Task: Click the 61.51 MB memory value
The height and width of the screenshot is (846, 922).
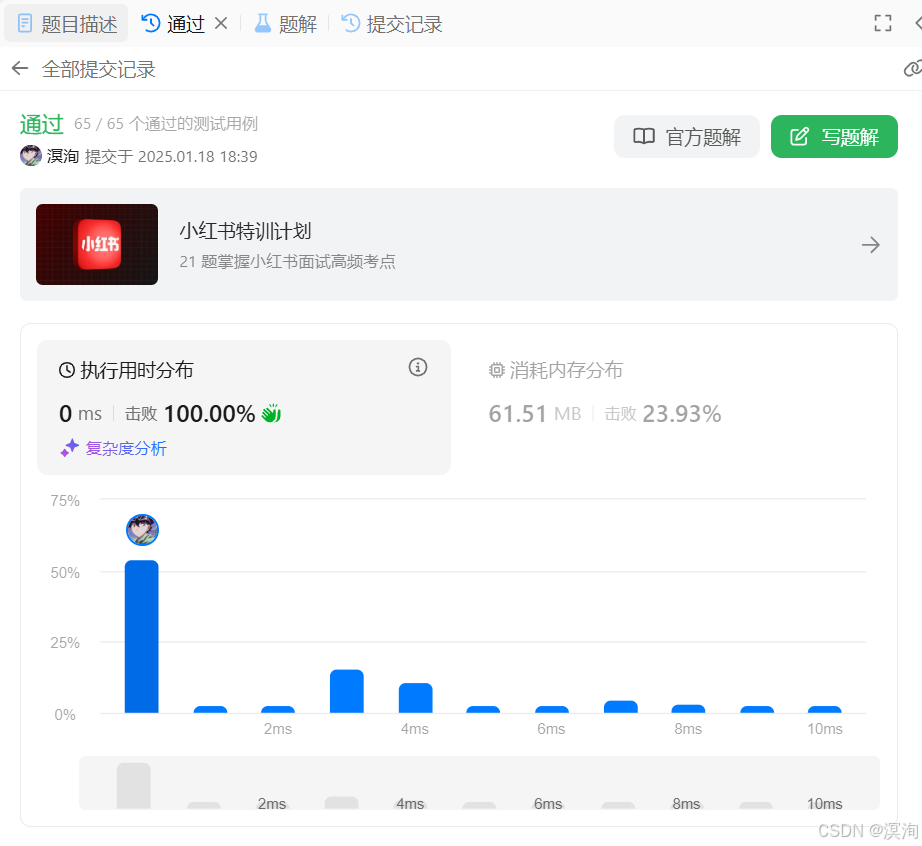Action: coord(535,414)
